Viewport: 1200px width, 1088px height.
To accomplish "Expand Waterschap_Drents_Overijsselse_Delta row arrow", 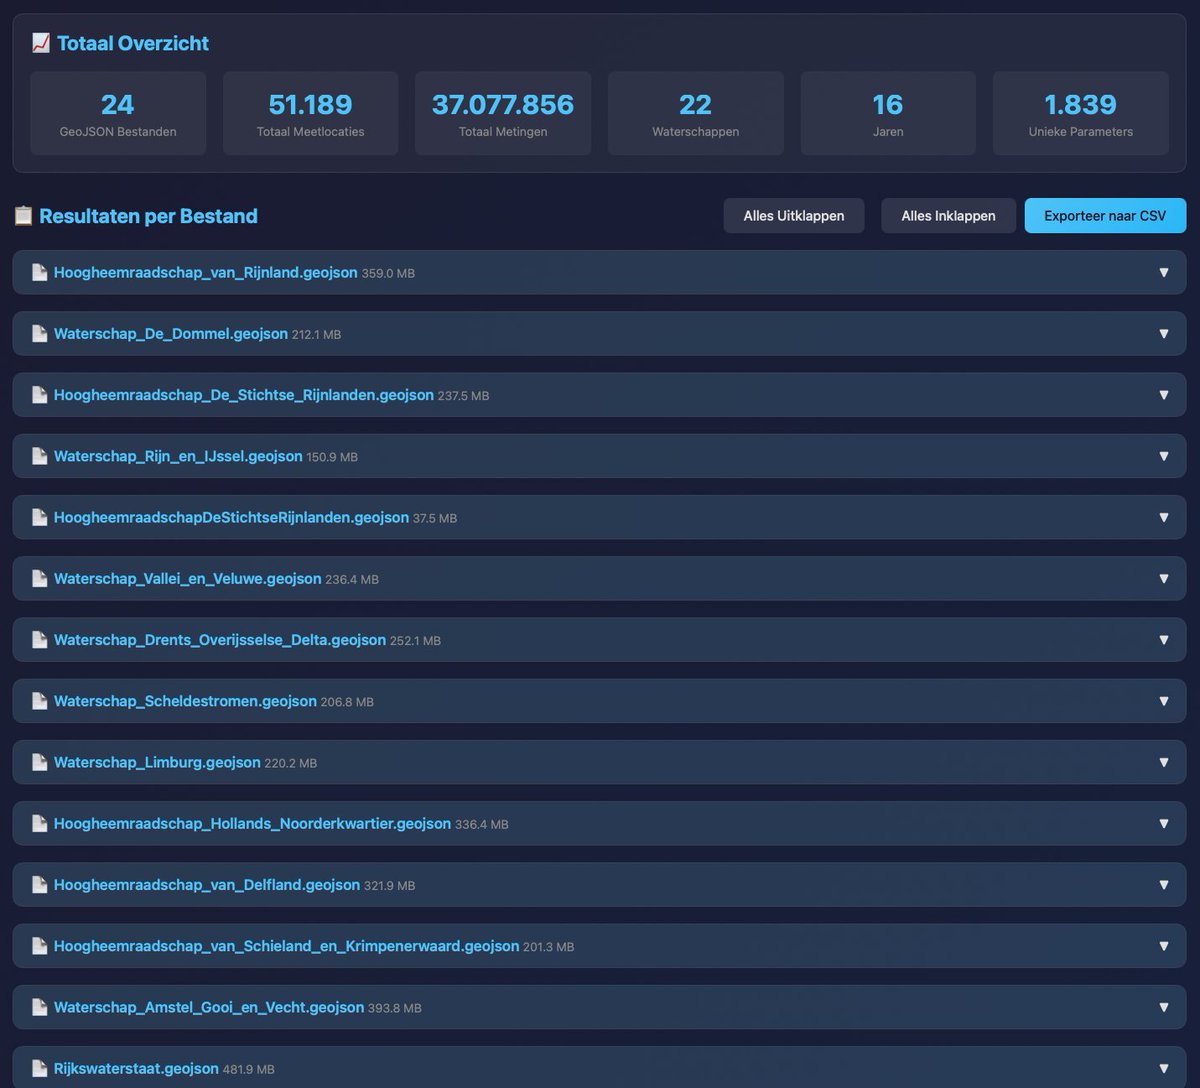I will point(1163,640).
